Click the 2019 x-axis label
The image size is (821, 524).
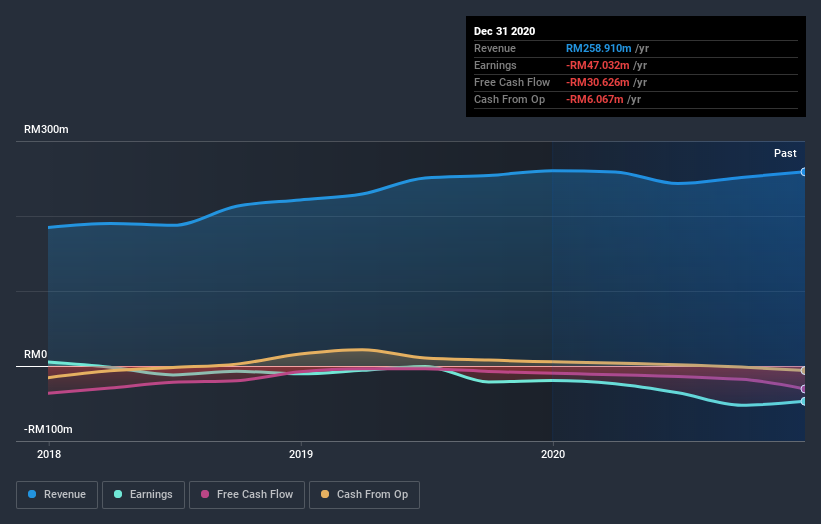tap(301, 454)
